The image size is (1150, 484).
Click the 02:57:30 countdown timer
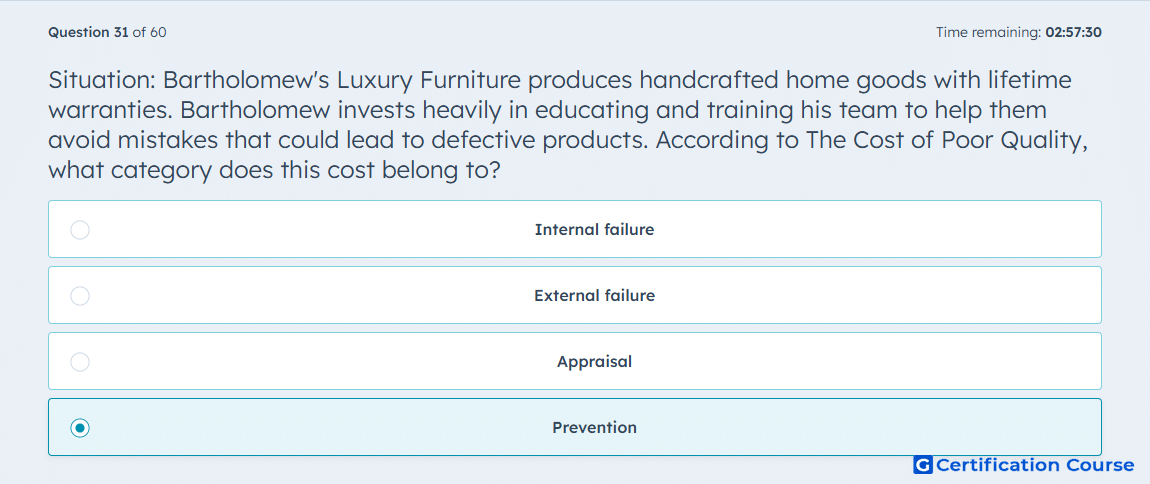[x=1074, y=32]
